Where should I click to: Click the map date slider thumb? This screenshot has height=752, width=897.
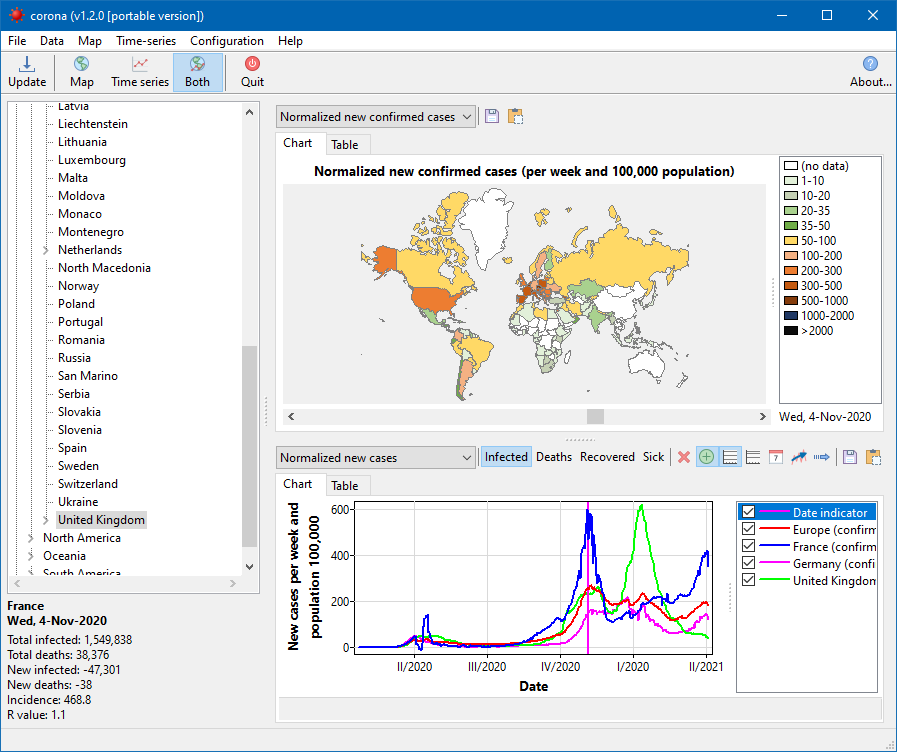click(x=595, y=416)
